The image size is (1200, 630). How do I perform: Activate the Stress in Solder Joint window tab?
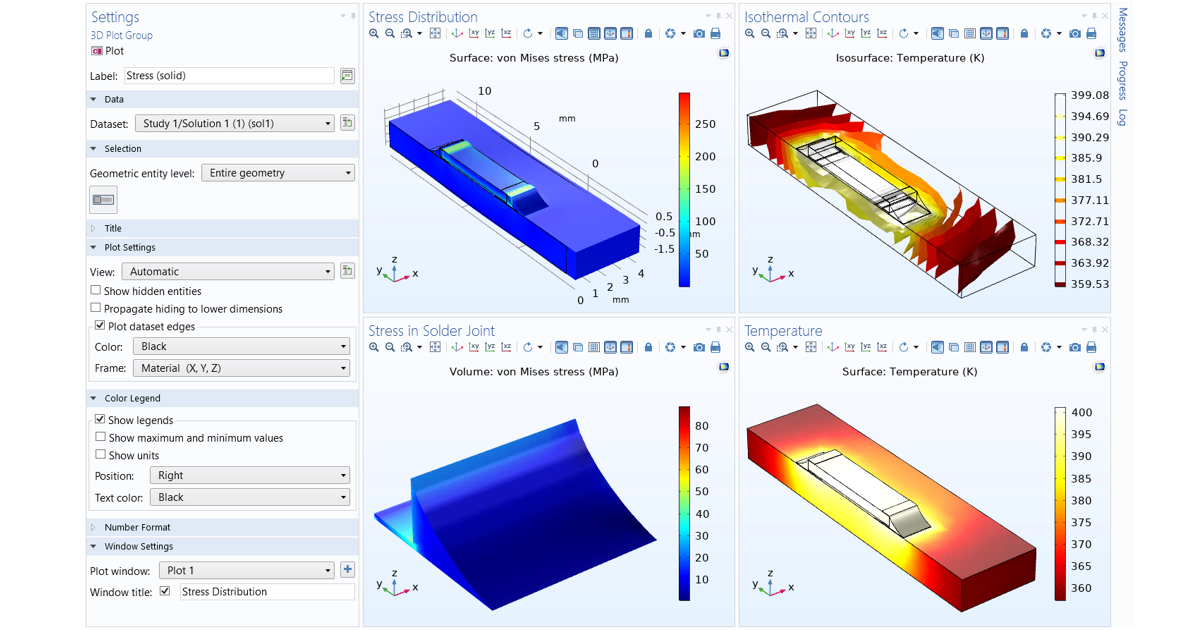click(x=431, y=331)
